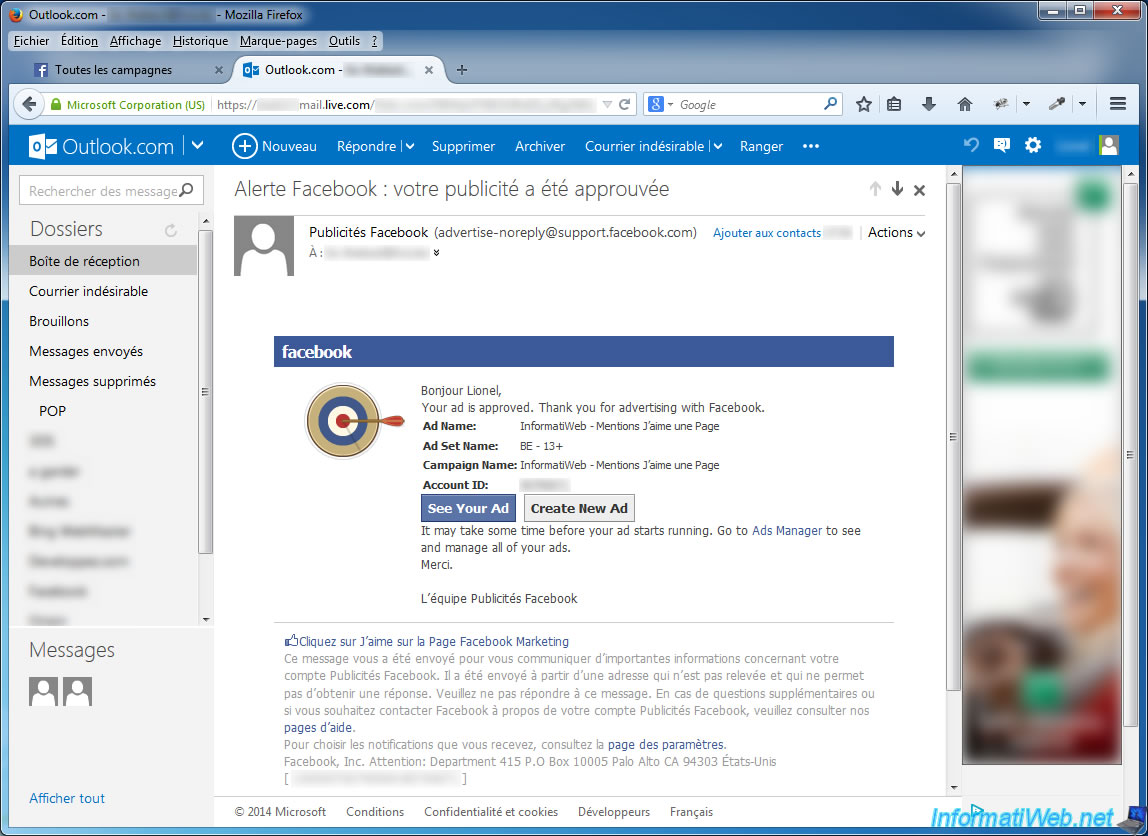The width and height of the screenshot is (1148, 836).
Task: Open Outlook settings gear
Action: coord(1032,146)
